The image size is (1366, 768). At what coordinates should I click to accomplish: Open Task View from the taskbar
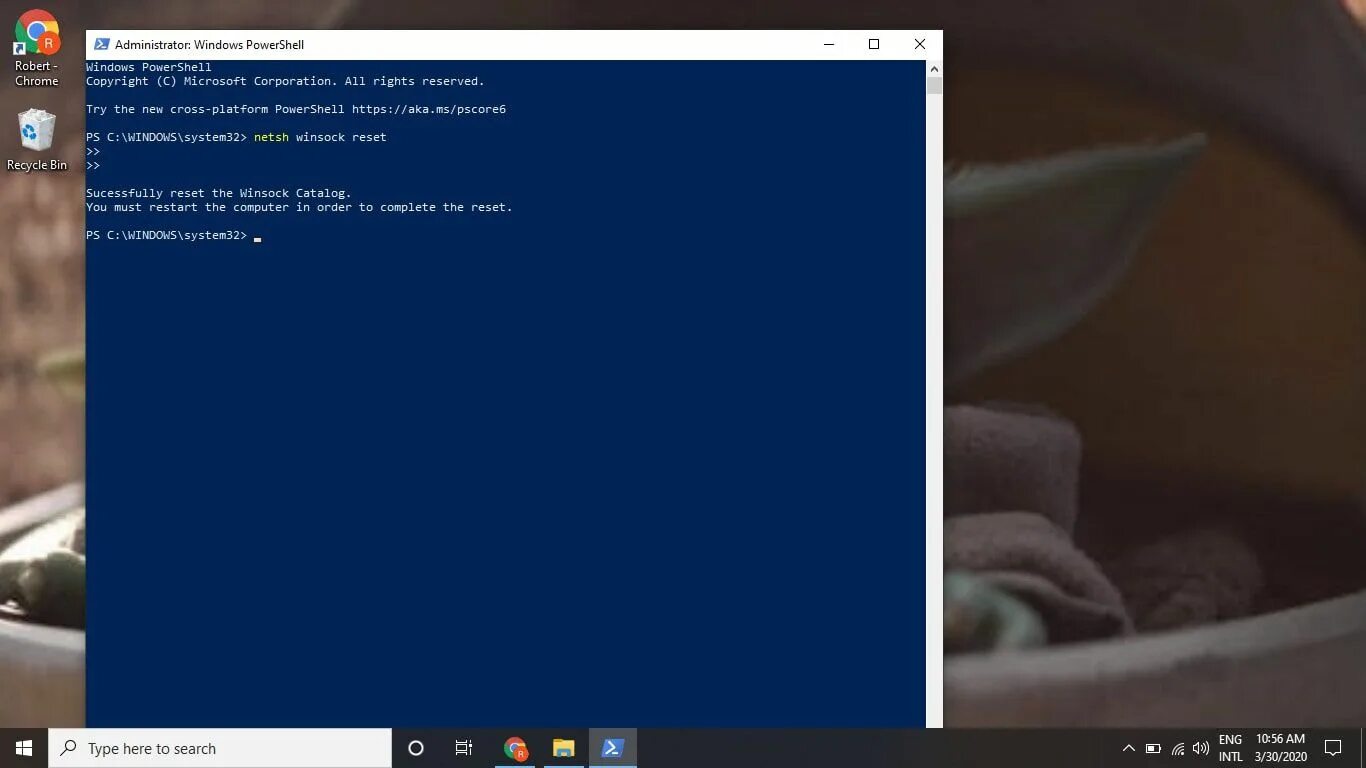click(x=463, y=748)
